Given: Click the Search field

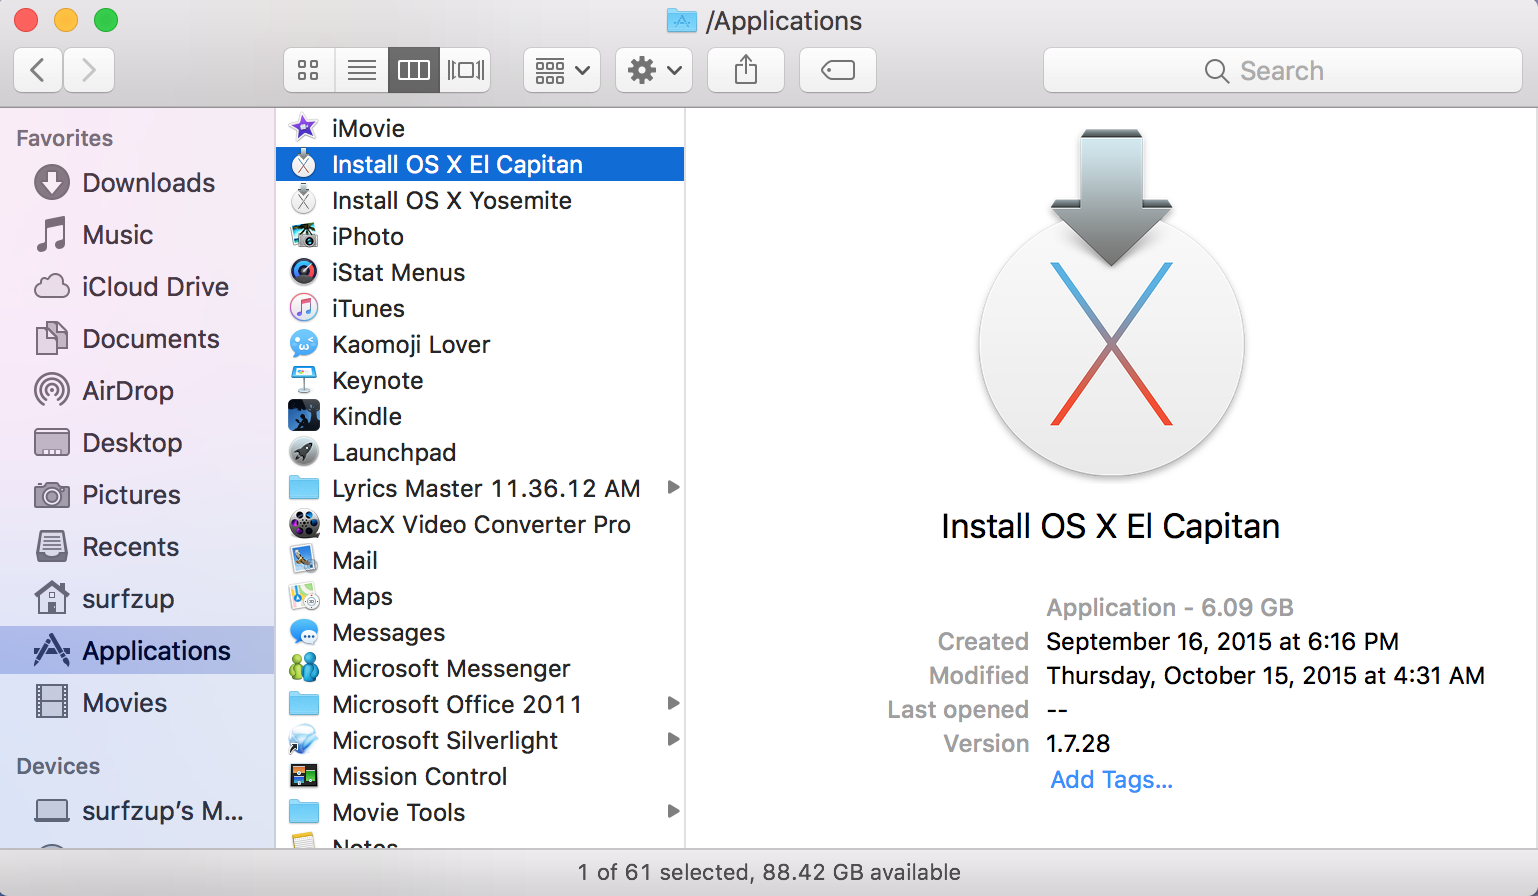Looking at the screenshot, I should tap(1282, 71).
